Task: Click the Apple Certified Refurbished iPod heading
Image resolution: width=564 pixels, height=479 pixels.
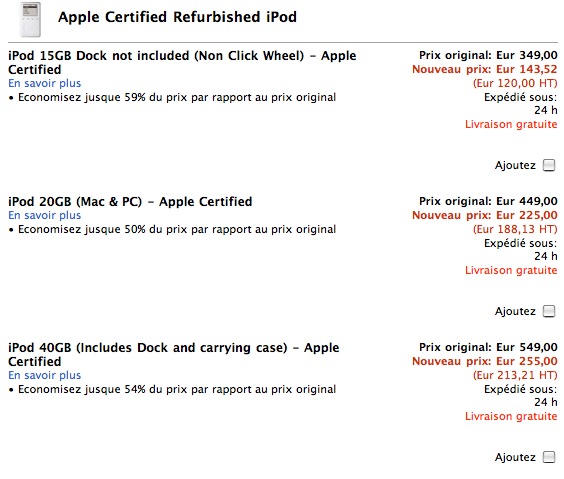Action: point(177,17)
